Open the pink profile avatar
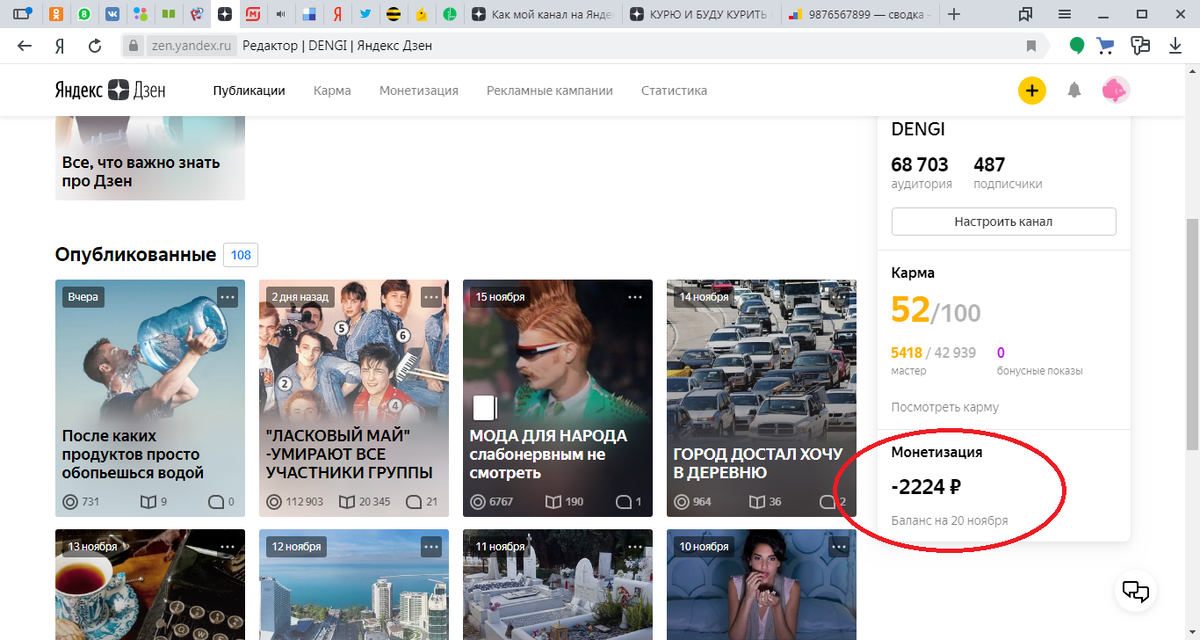This screenshot has height=640, width=1200. tap(1116, 90)
